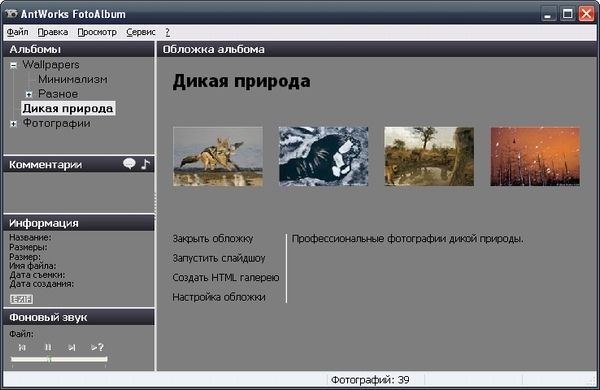Image resolution: width=600 pixels, height=390 pixels.
Task: Skip to previous background track
Action: 22,347
